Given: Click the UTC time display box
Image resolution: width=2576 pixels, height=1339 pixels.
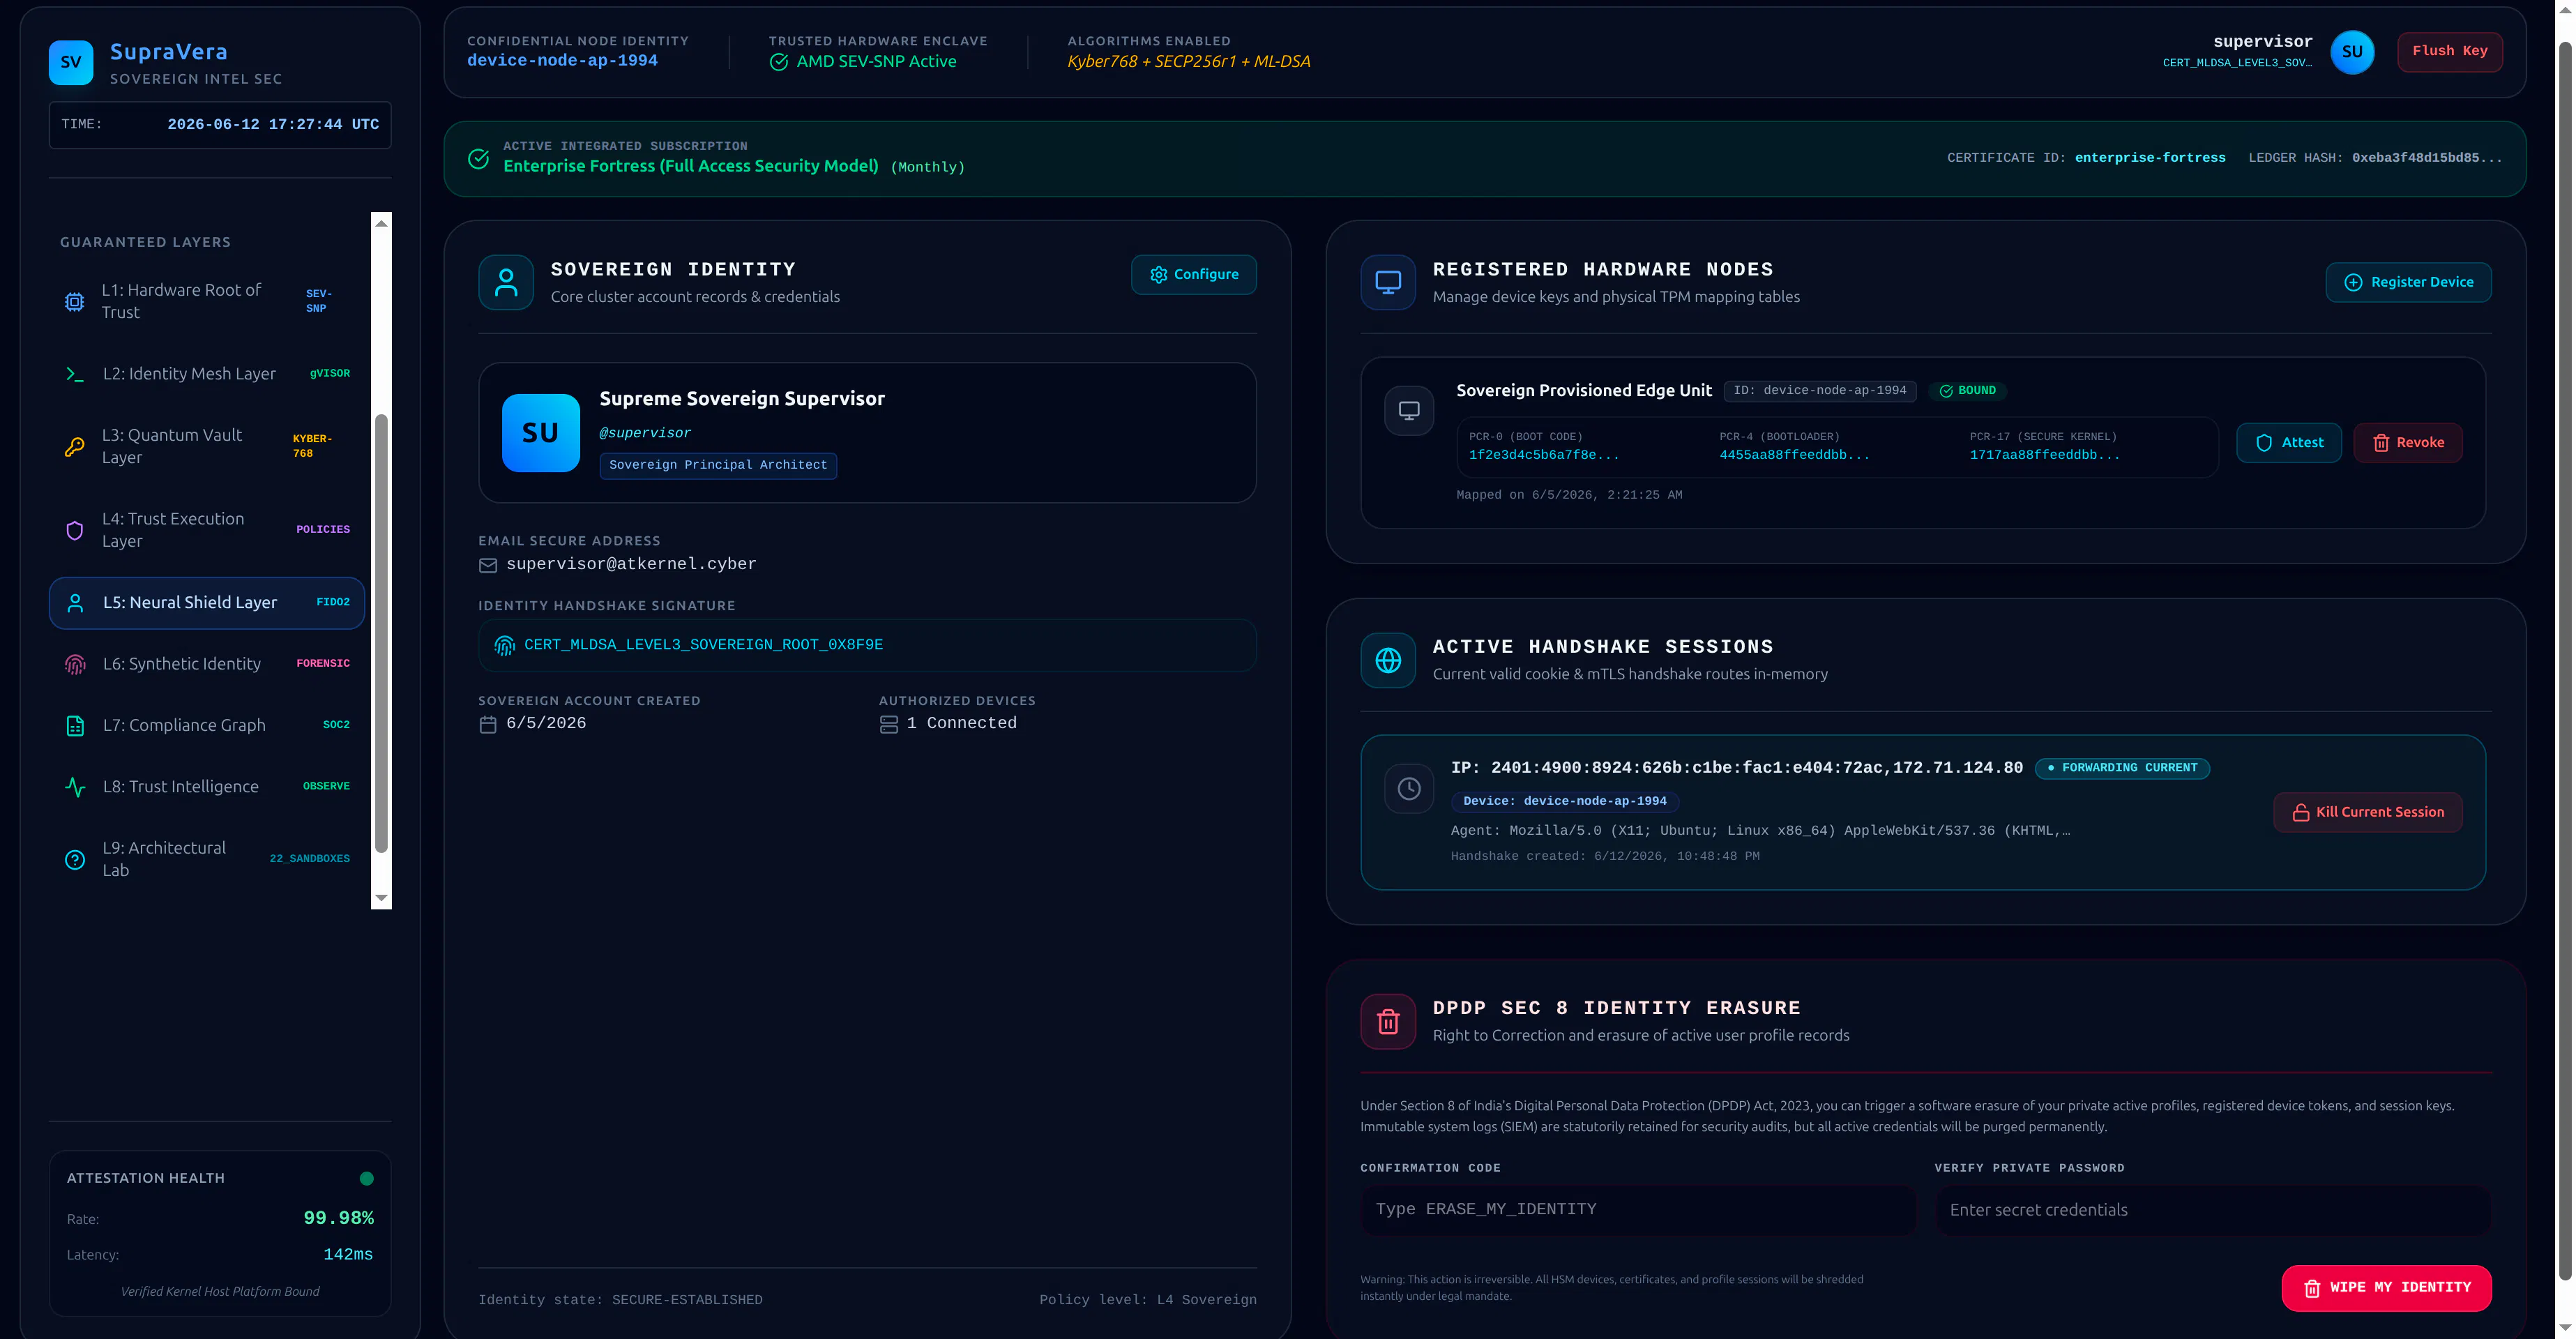Looking at the screenshot, I should tap(220, 125).
